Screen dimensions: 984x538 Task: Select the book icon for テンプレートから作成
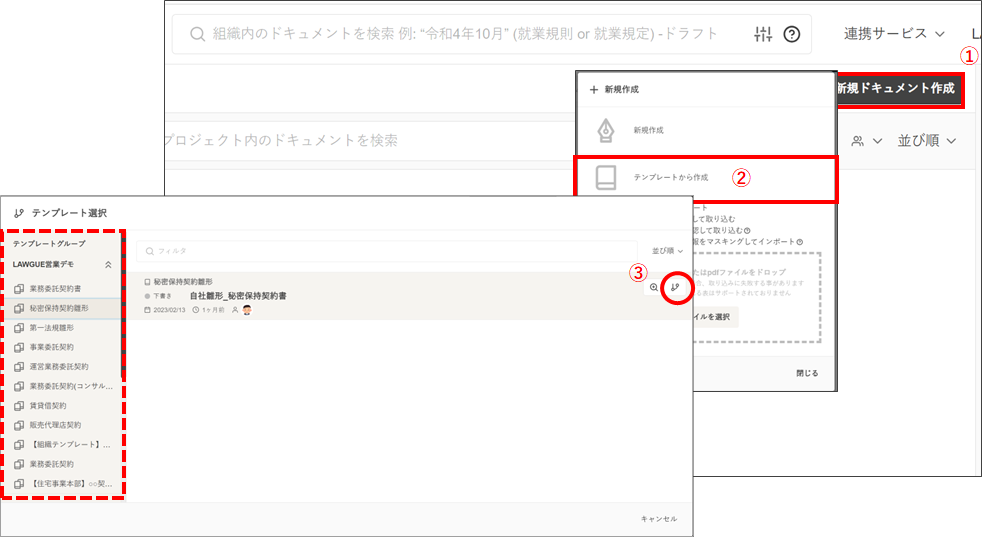[606, 178]
